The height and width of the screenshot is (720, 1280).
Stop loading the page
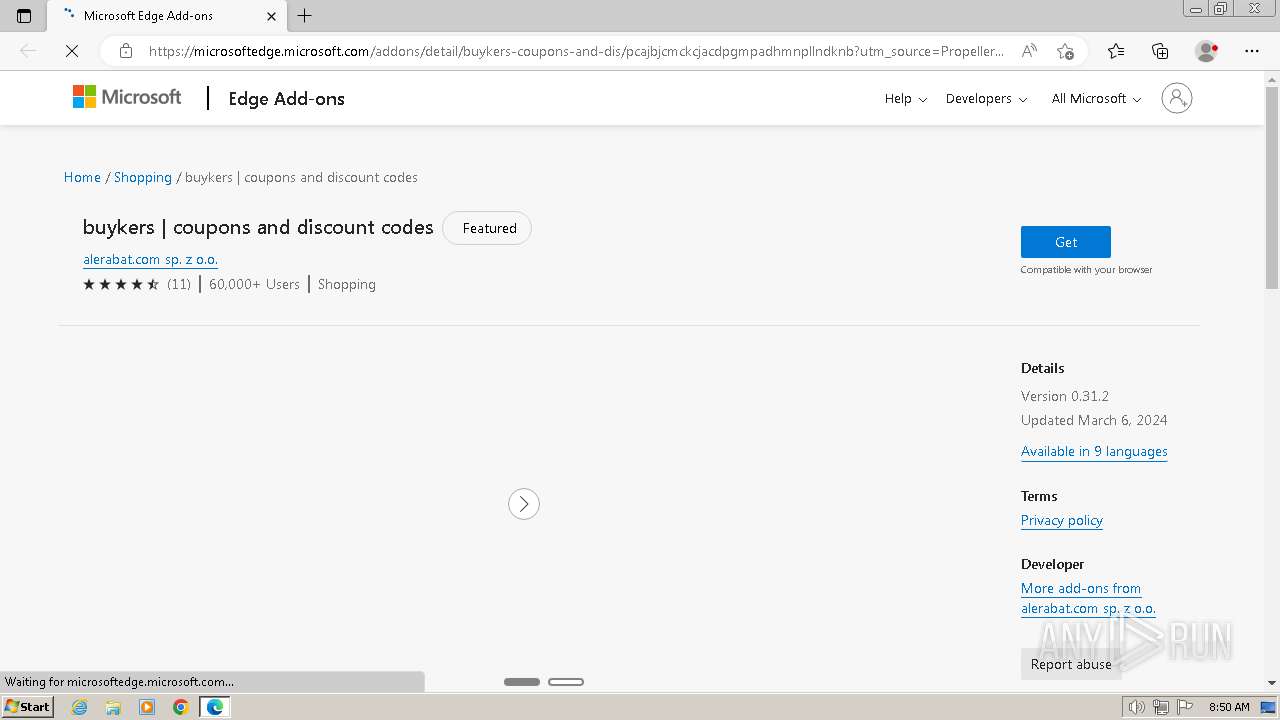(x=72, y=51)
